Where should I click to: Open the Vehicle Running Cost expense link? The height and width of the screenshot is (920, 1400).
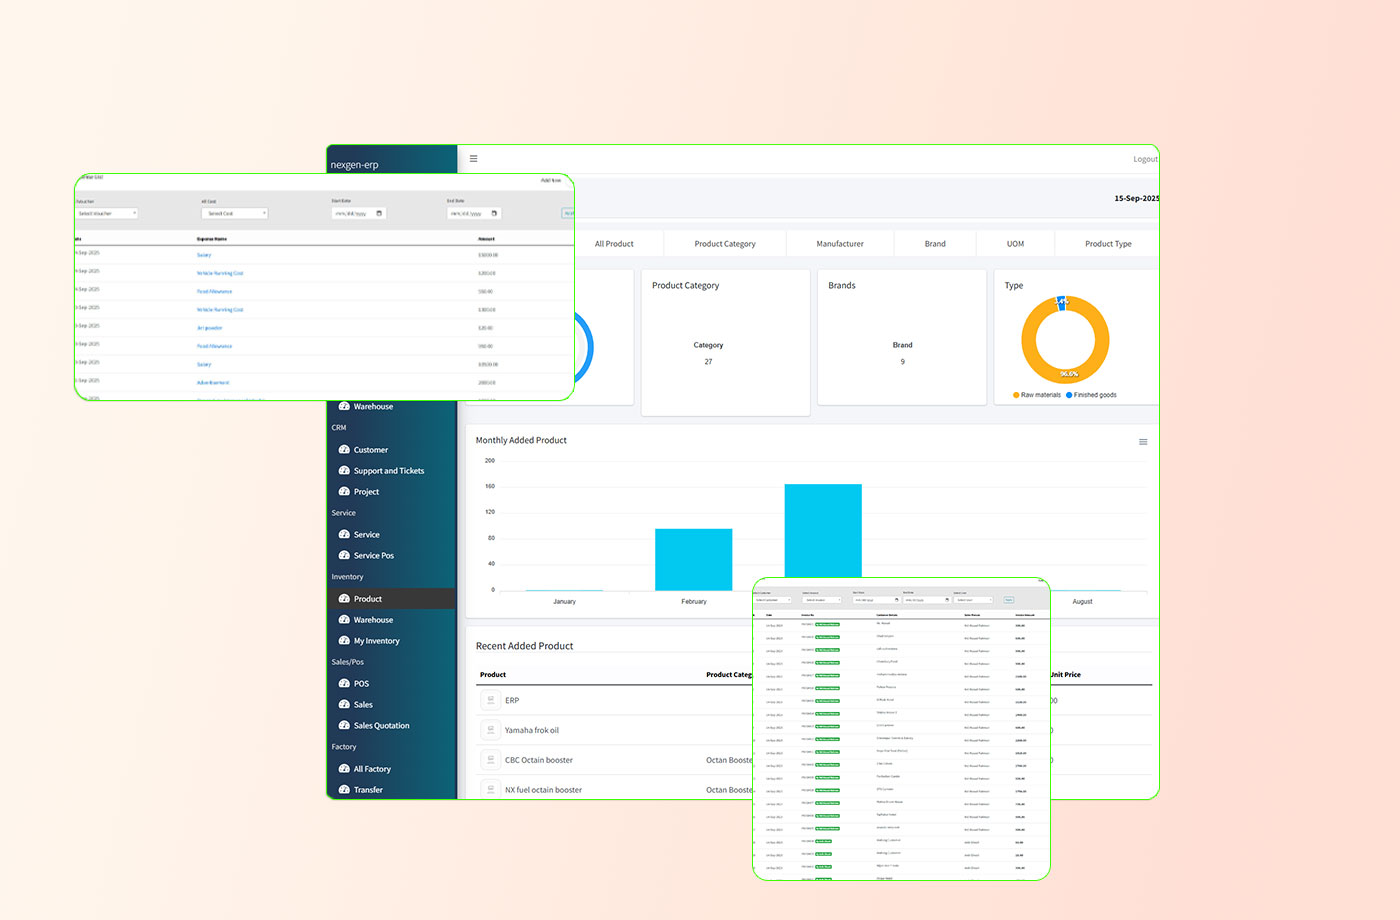[220, 273]
